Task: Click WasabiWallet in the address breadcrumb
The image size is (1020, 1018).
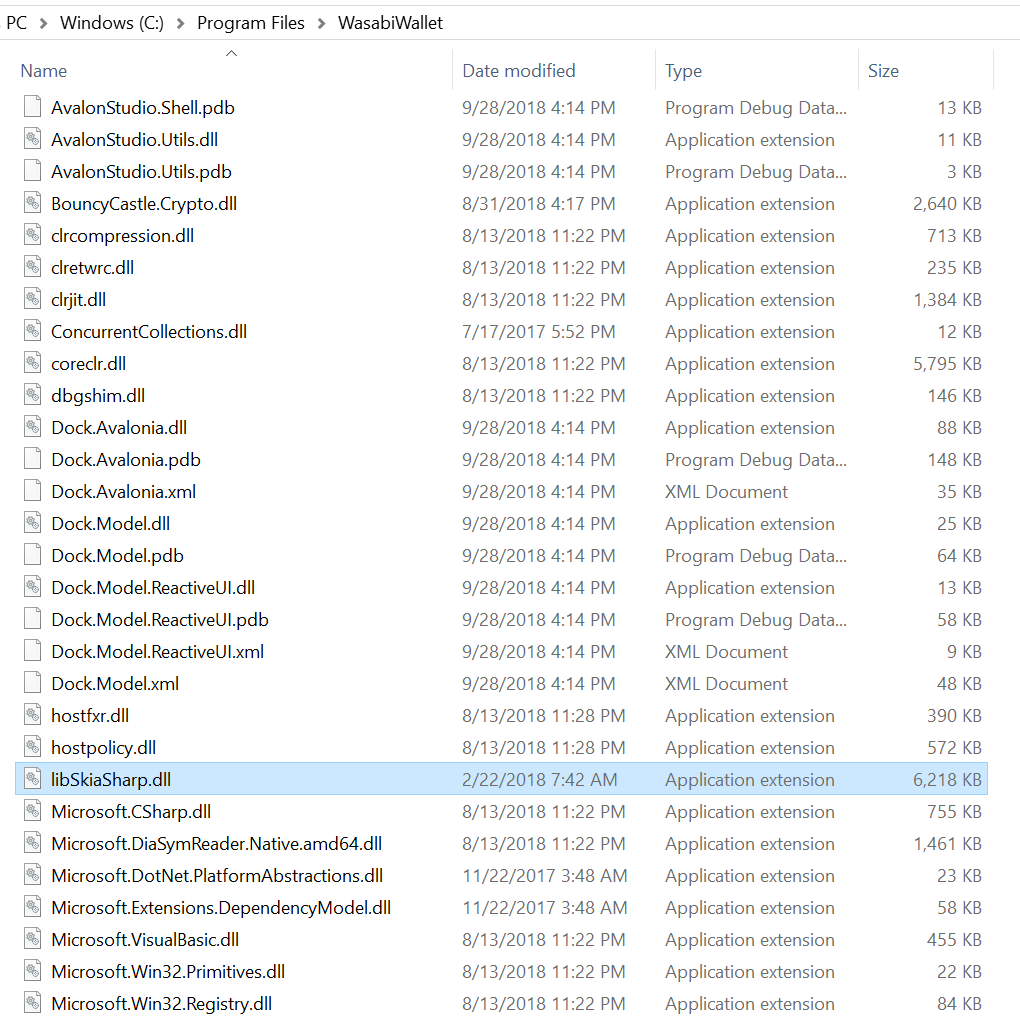Action: pyautogui.click(x=390, y=23)
